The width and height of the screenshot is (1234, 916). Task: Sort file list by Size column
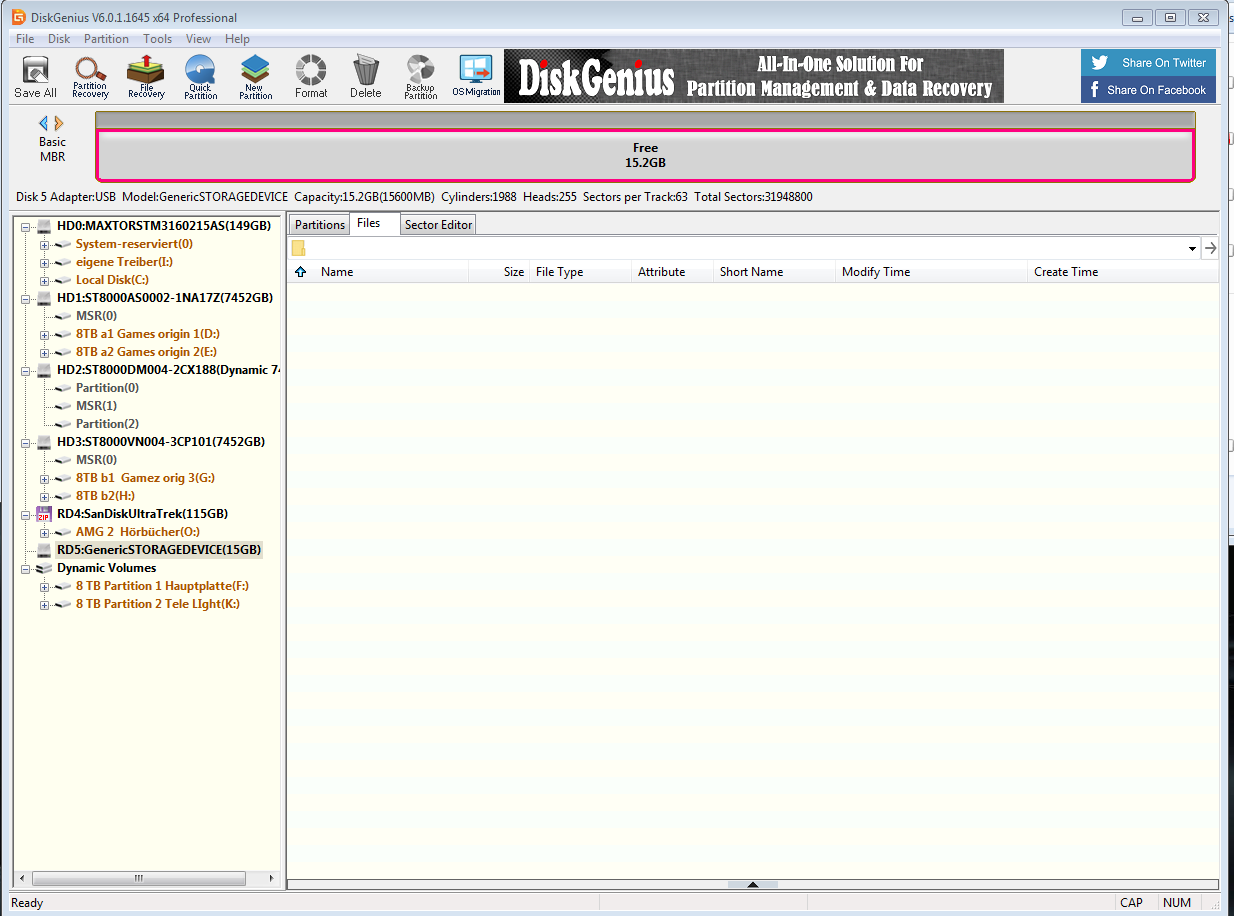coord(499,272)
